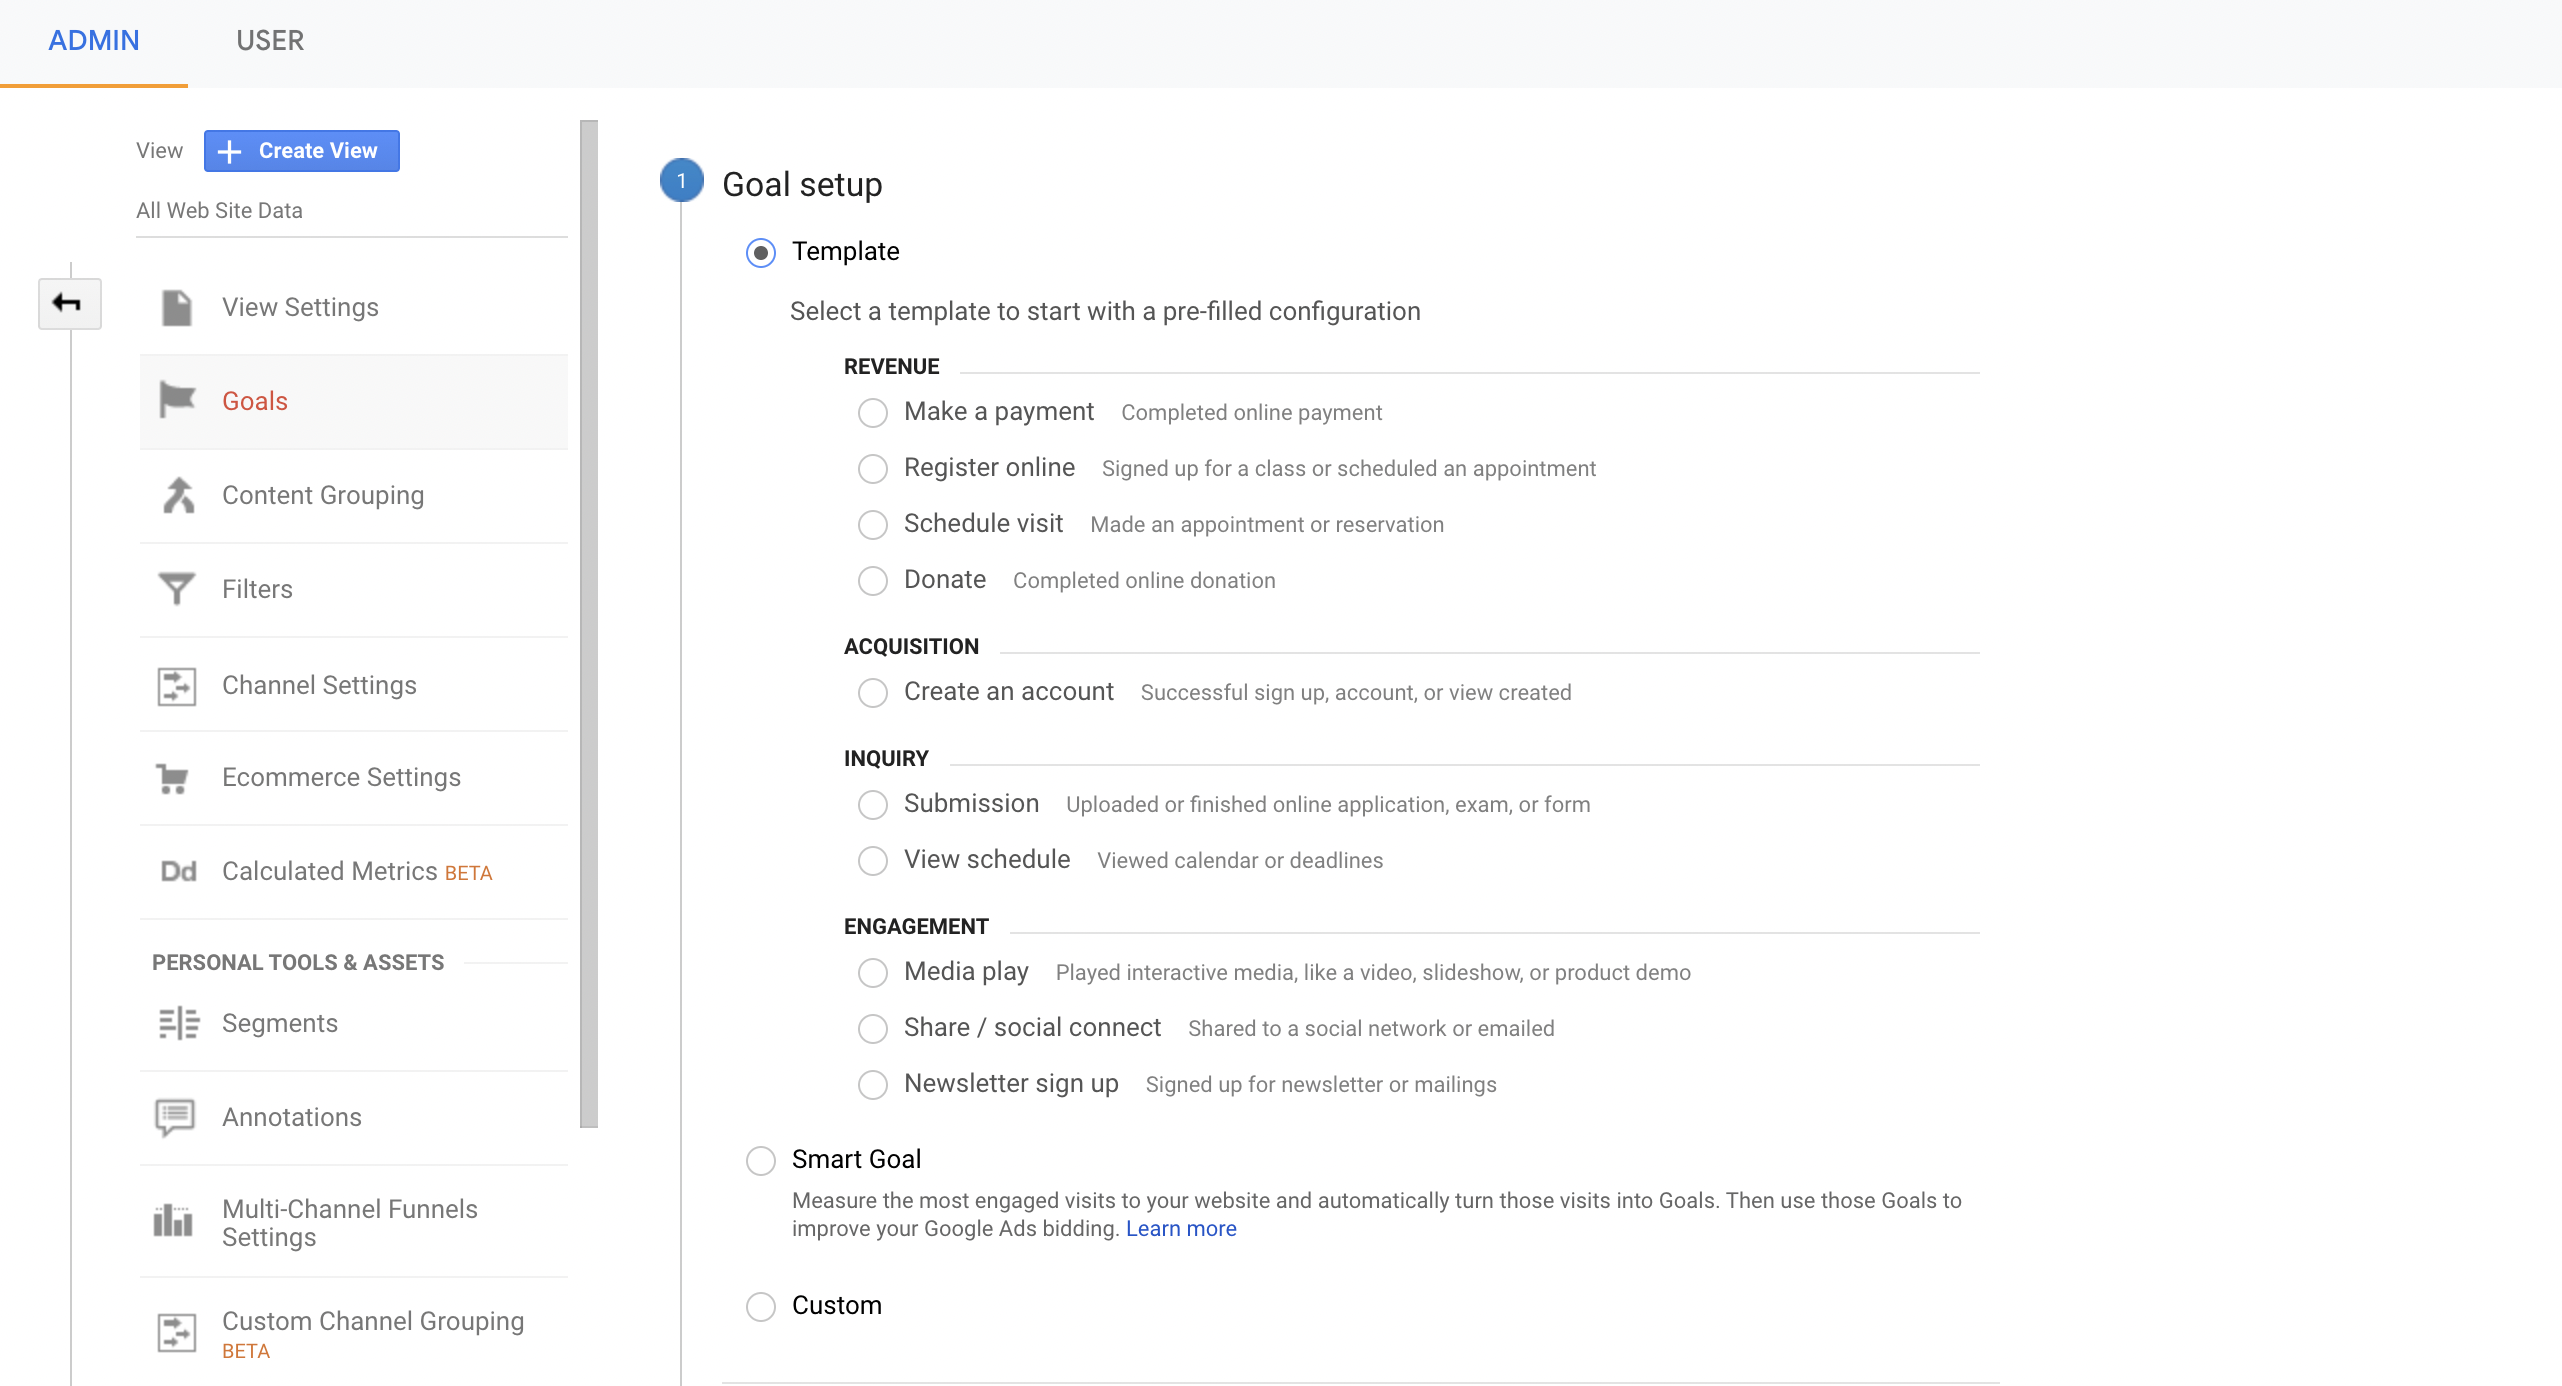The height and width of the screenshot is (1386, 2562).
Task: Switch to the USER tab
Action: click(x=269, y=41)
